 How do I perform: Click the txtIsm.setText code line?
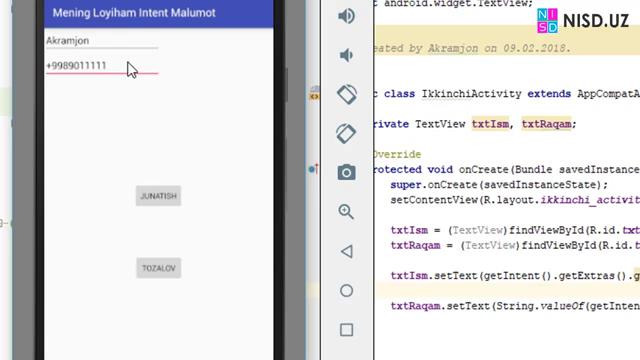coord(515,276)
